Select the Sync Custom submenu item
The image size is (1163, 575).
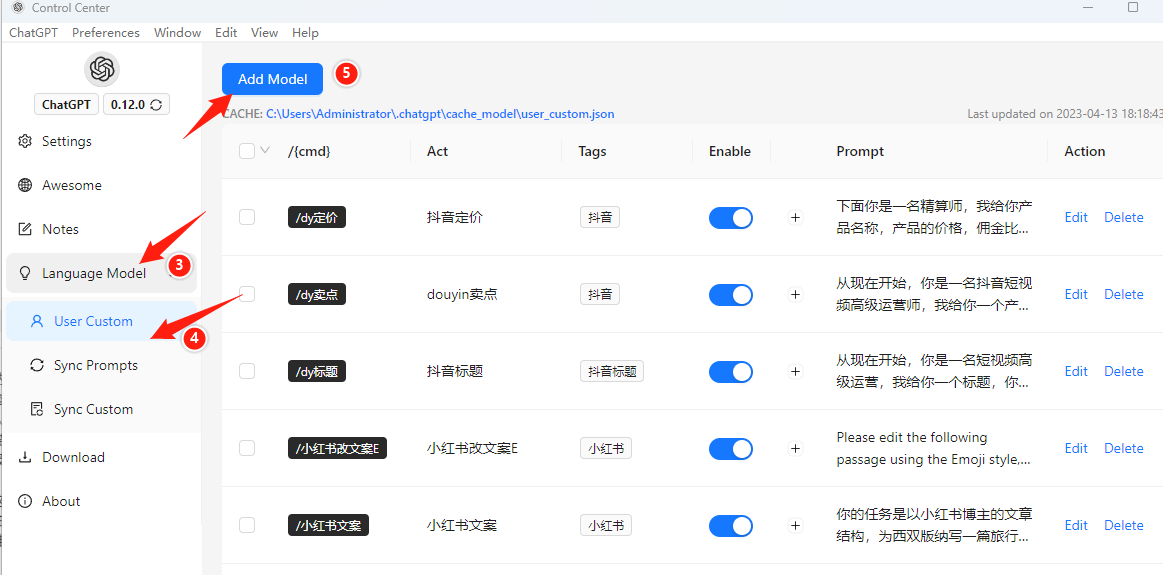[x=101, y=409]
